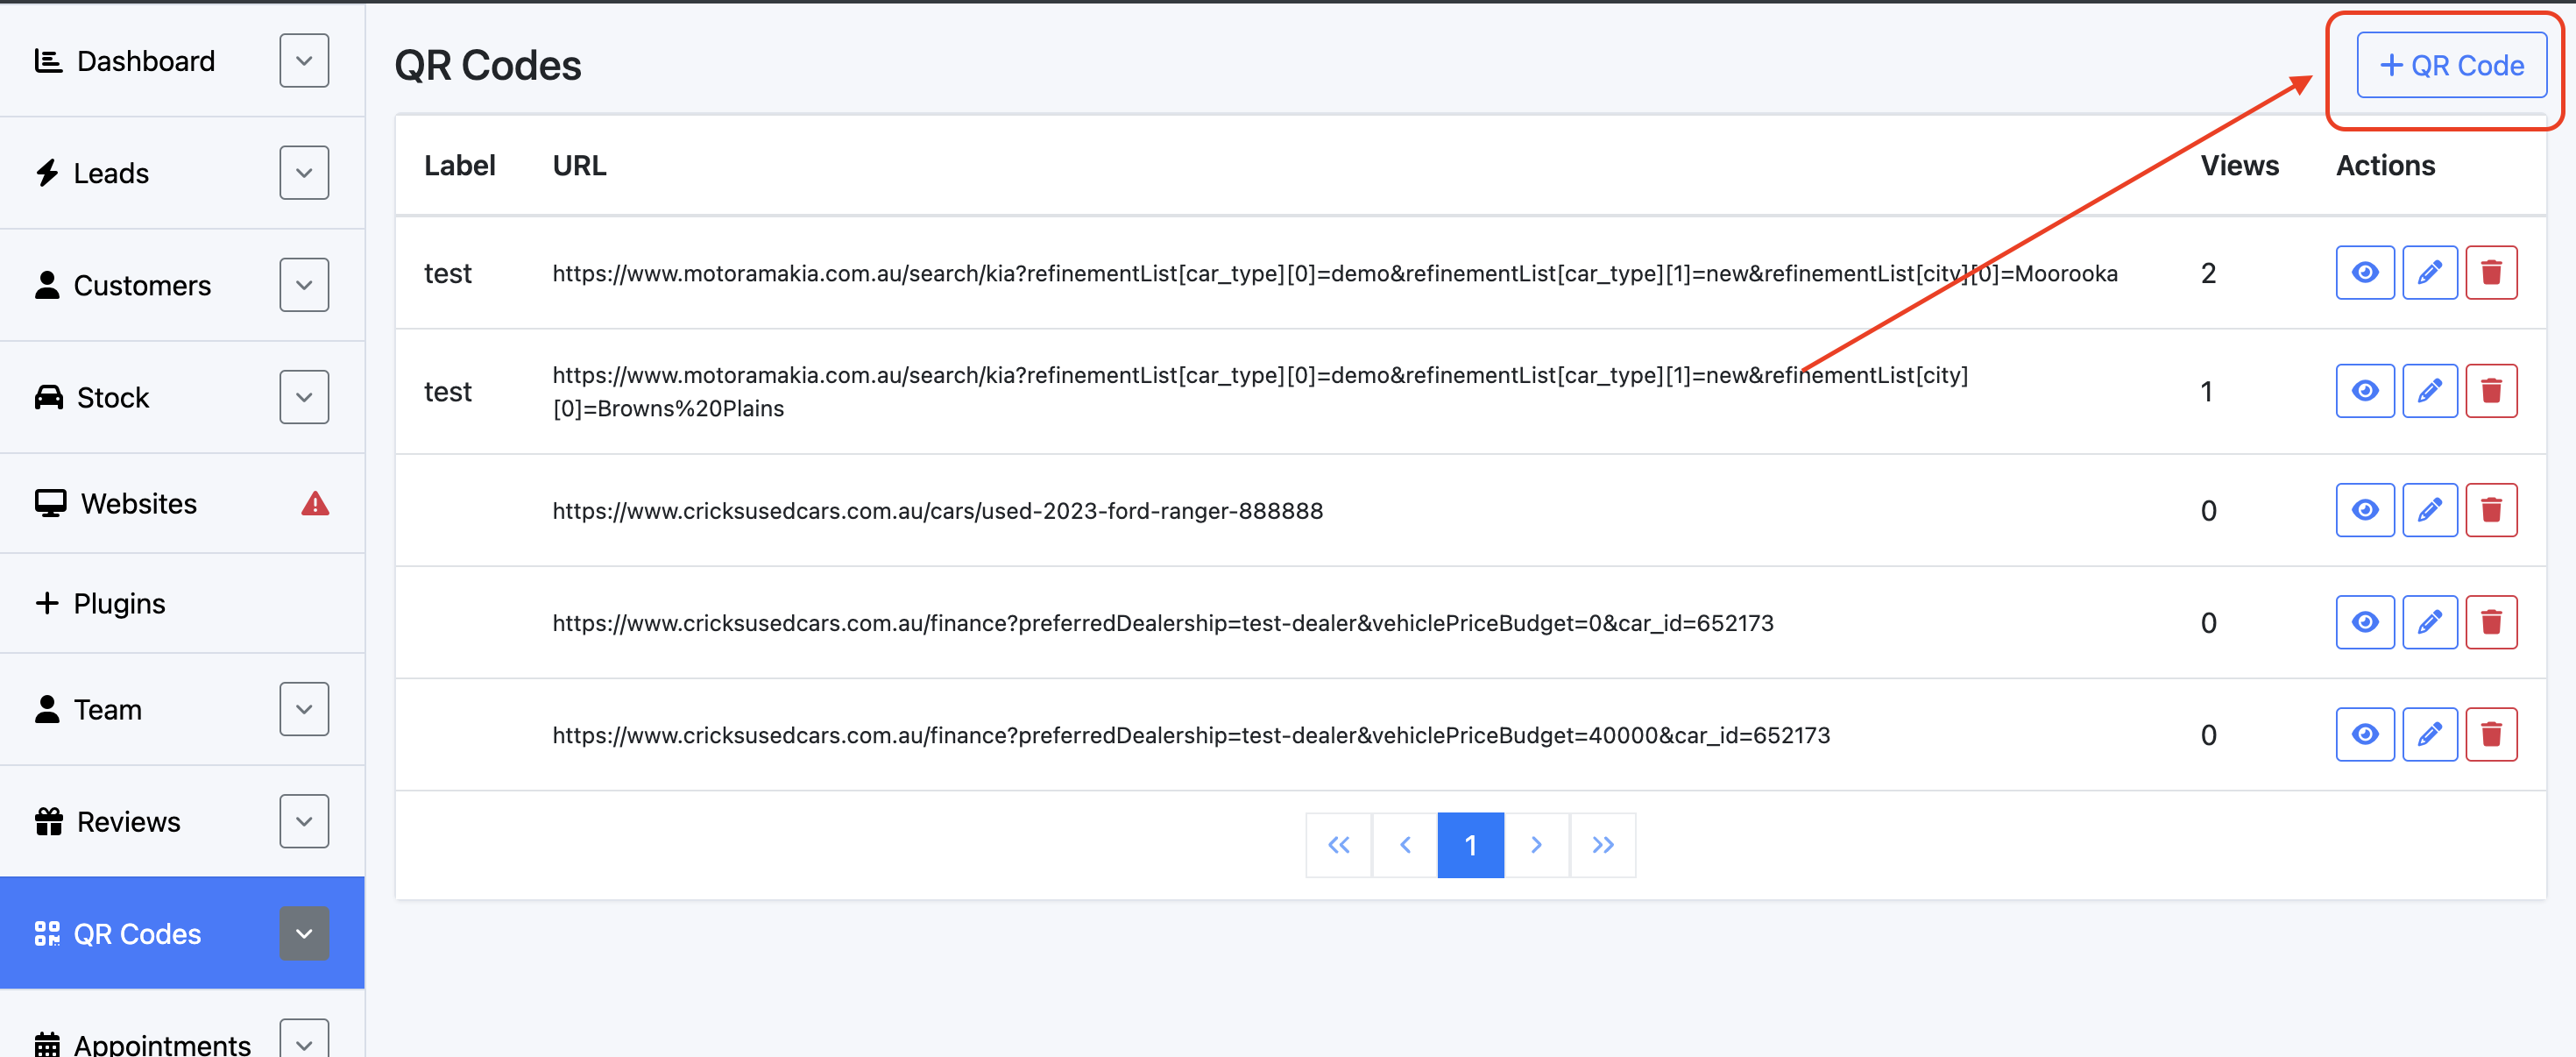
Task: View the Browns Plains QR code eye icon
Action: tap(2364, 391)
